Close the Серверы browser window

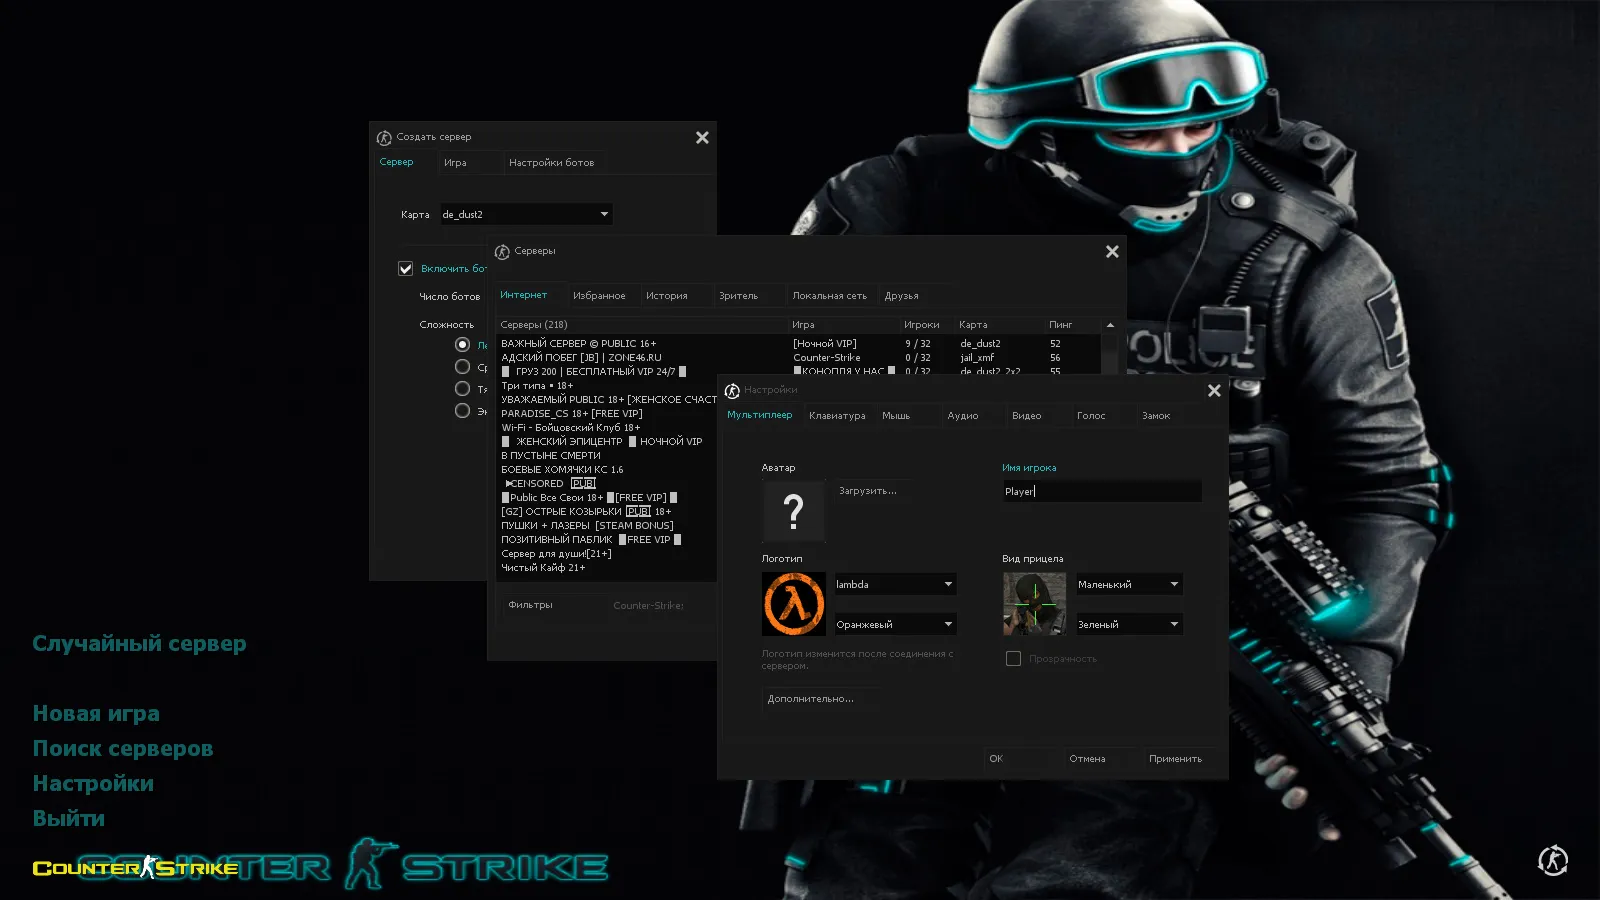pyautogui.click(x=1112, y=252)
